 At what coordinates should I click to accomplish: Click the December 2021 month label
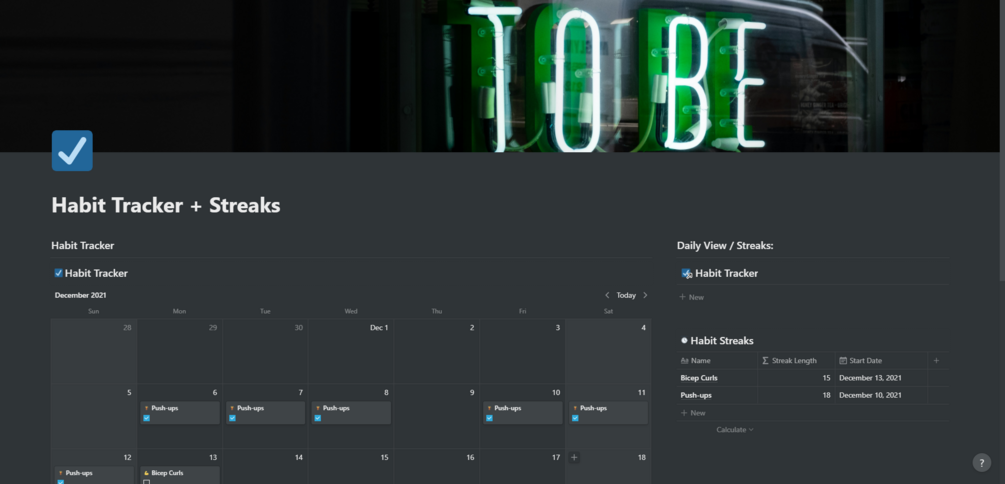[x=81, y=296]
